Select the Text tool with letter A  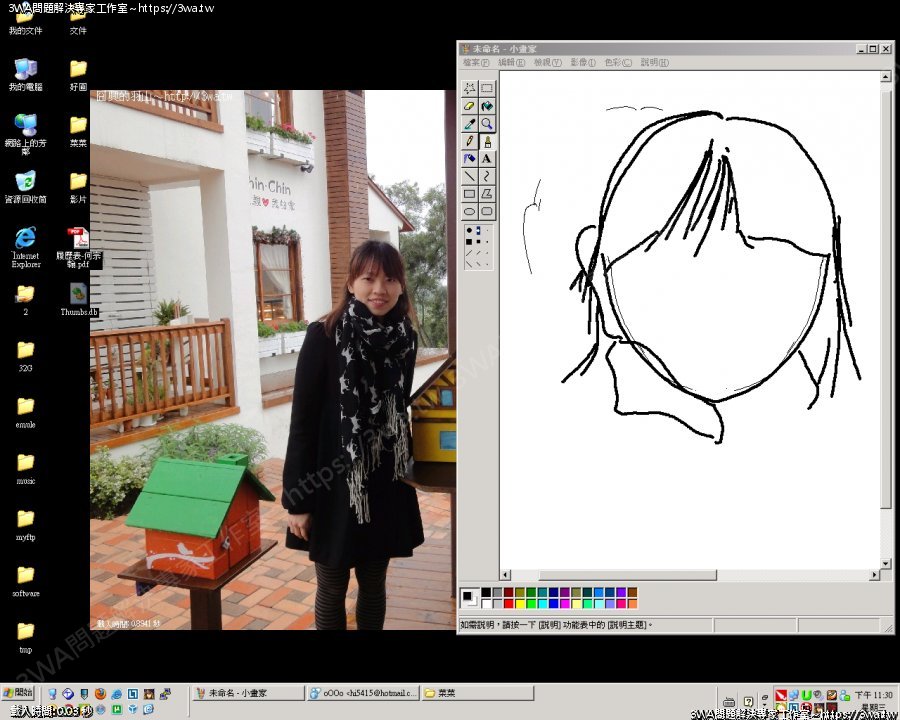(487, 159)
